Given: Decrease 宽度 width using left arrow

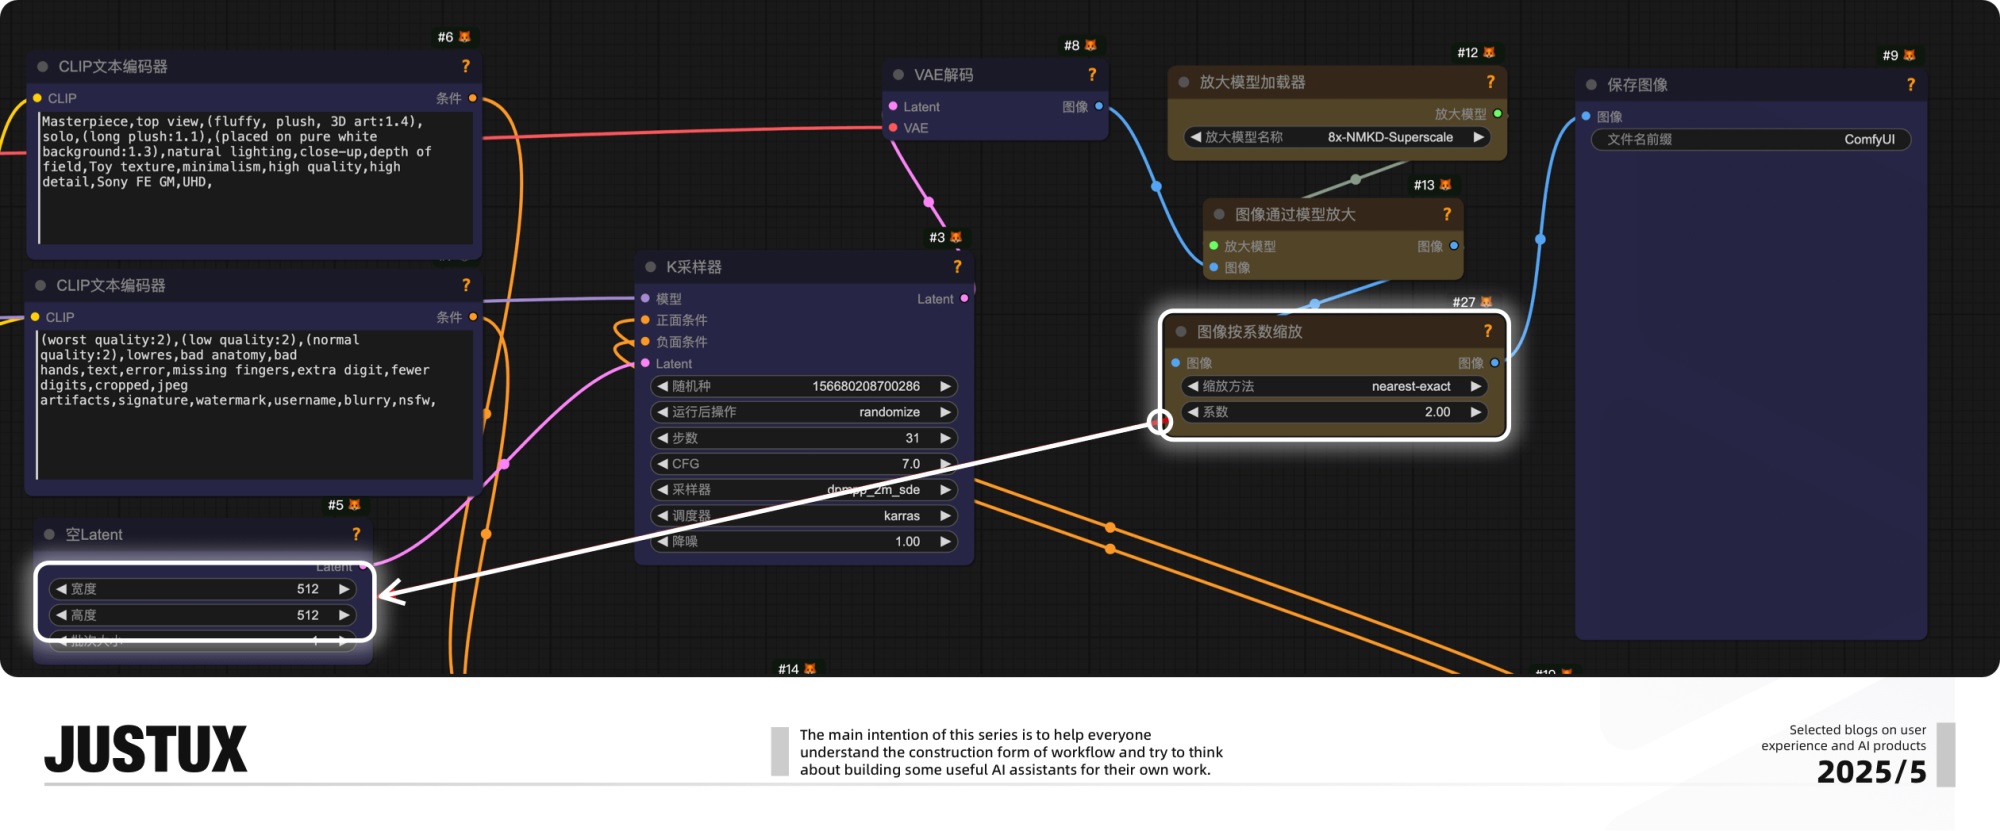Looking at the screenshot, I should tap(62, 589).
